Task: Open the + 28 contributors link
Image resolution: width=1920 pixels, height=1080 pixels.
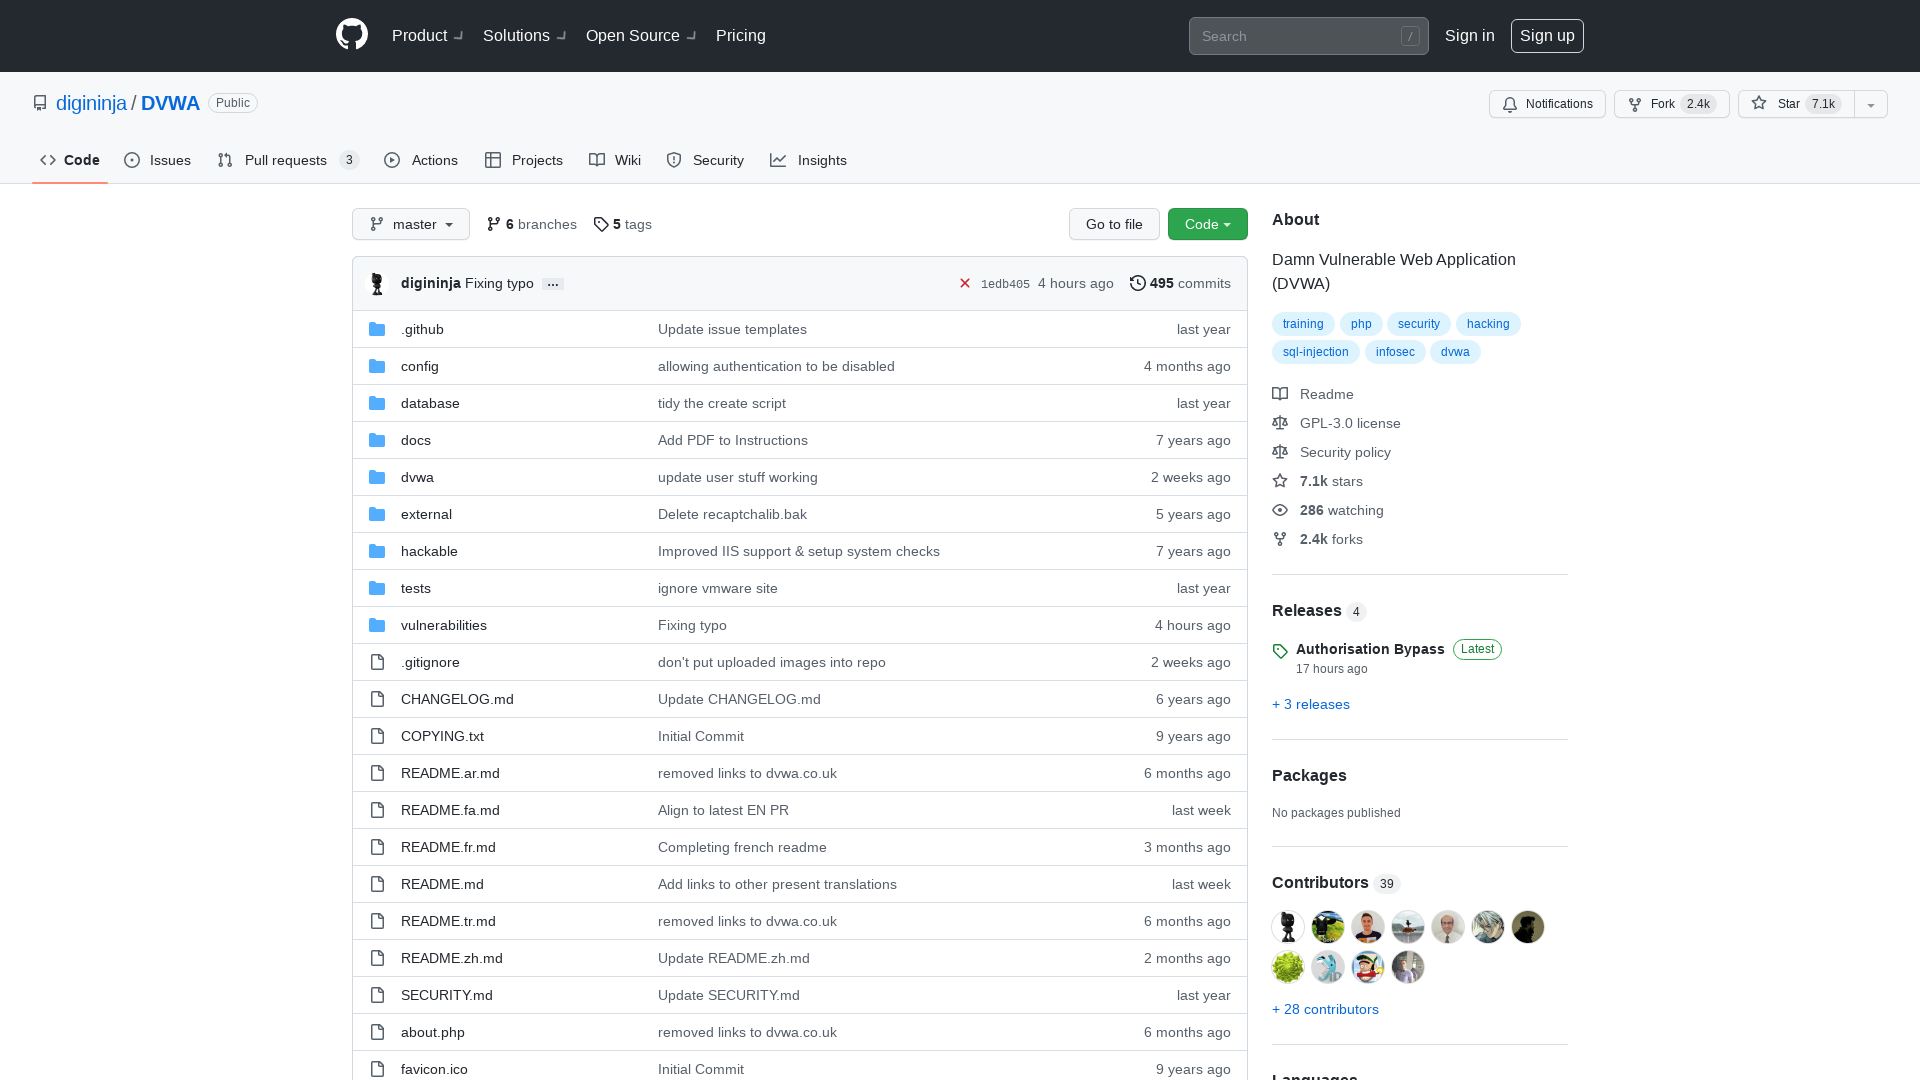Action: [x=1325, y=1009]
